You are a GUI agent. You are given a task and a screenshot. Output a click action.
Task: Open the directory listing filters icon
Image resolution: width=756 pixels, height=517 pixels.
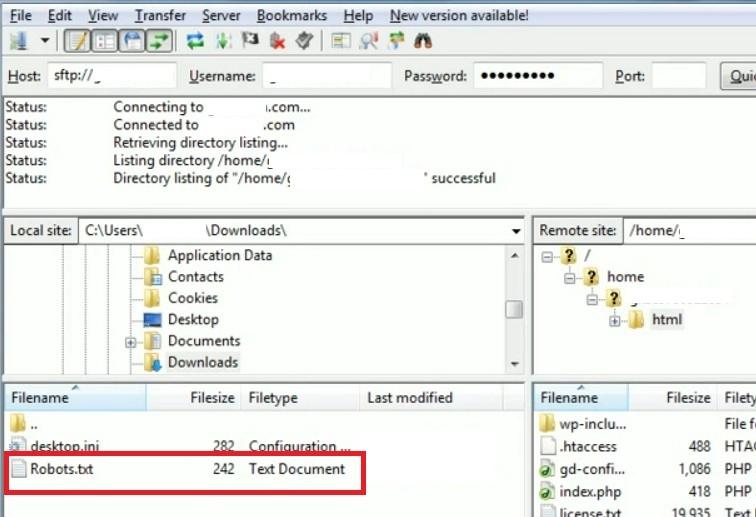click(x=341, y=41)
